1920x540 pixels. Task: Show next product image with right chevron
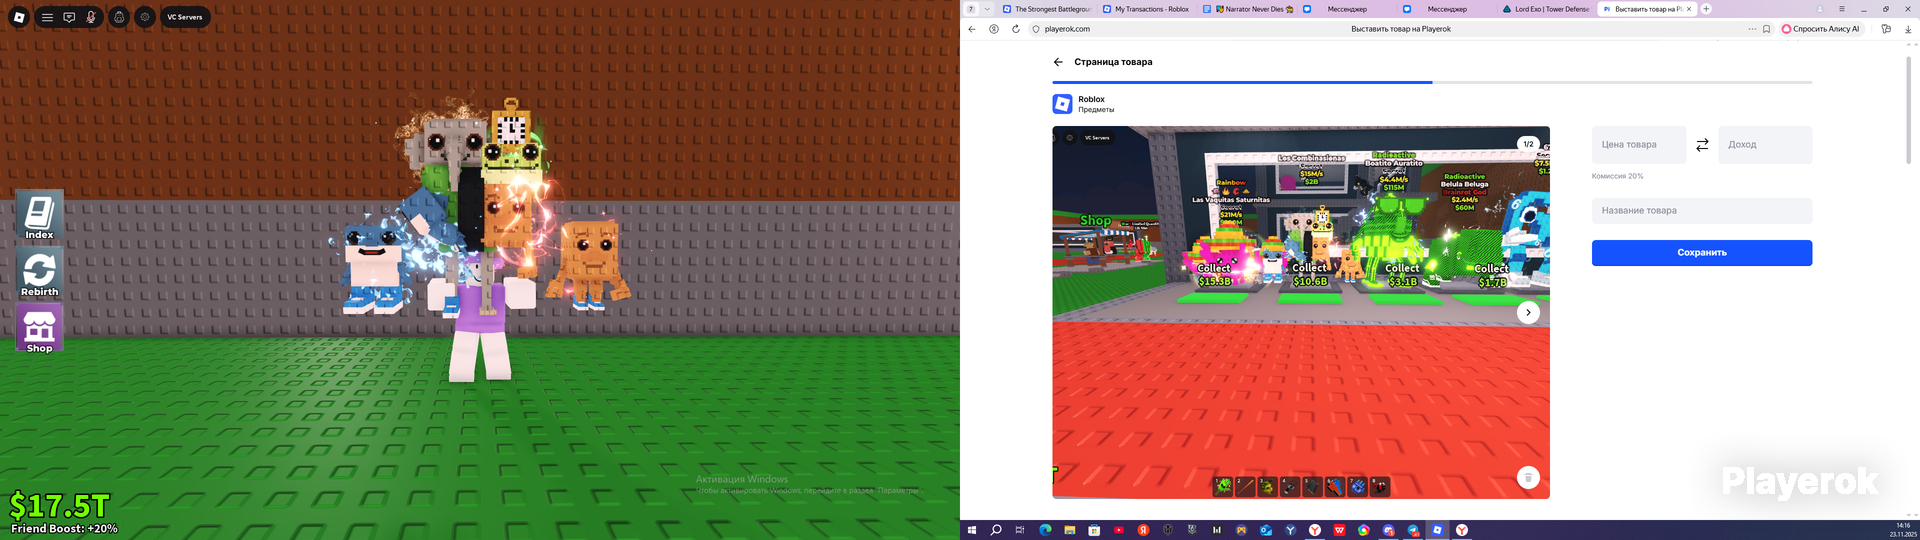pyautogui.click(x=1528, y=312)
